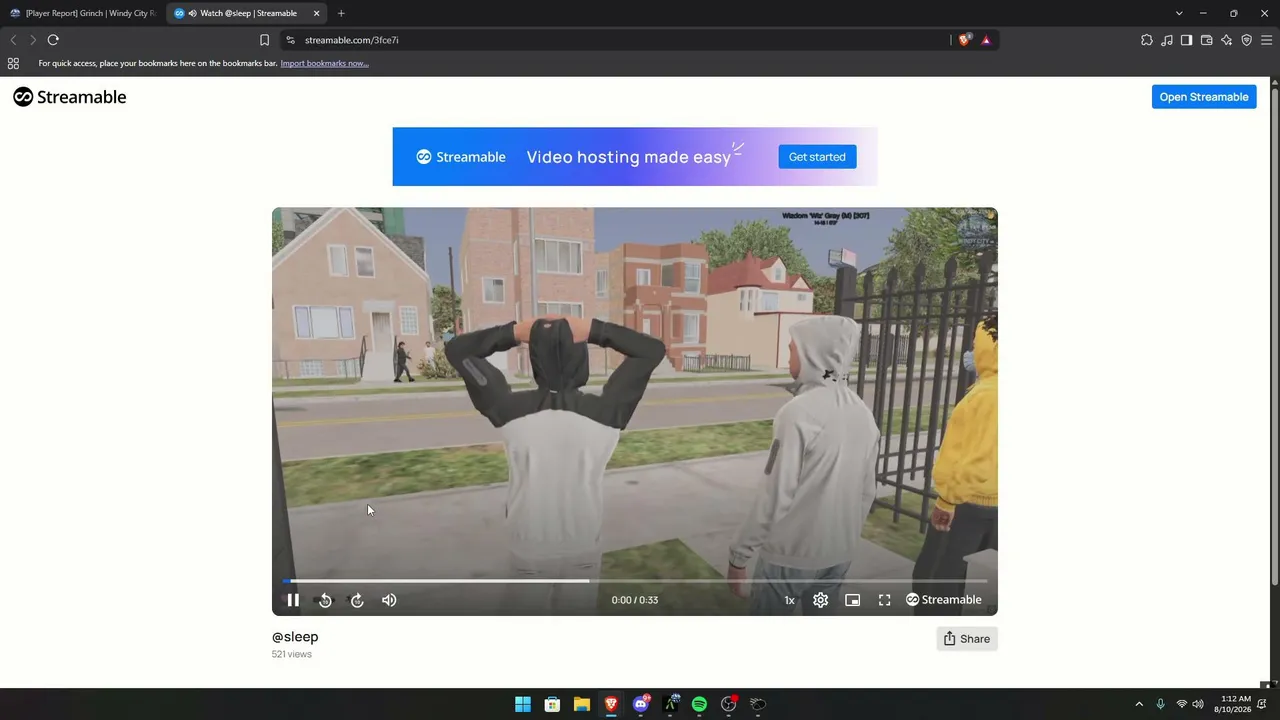Open OBS Studio from the taskbar
This screenshot has width=1280, height=720.
click(x=729, y=704)
